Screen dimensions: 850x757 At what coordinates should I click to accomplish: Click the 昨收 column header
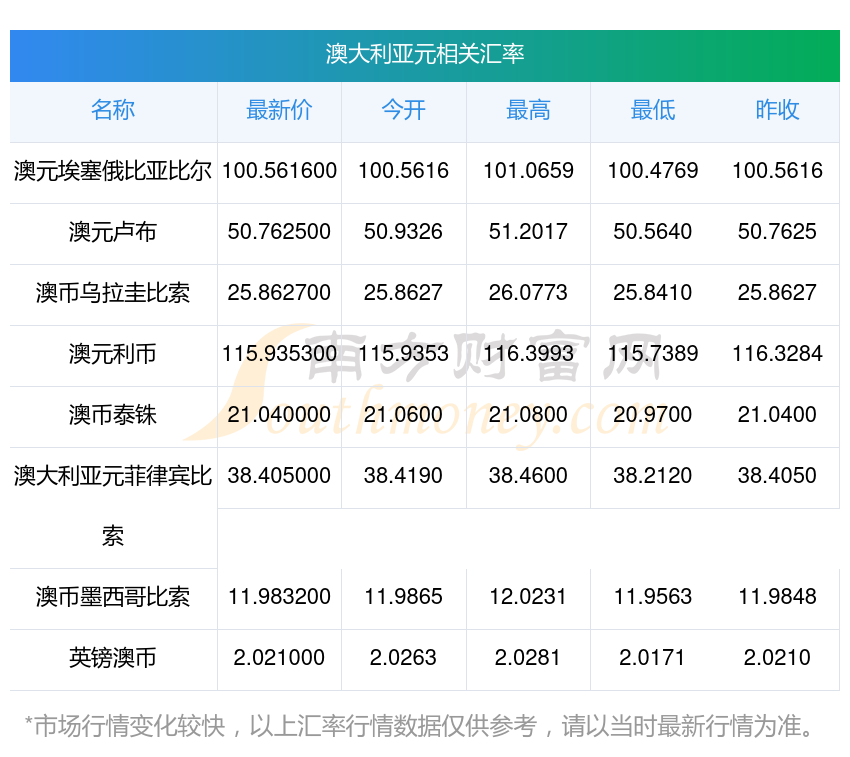777,111
